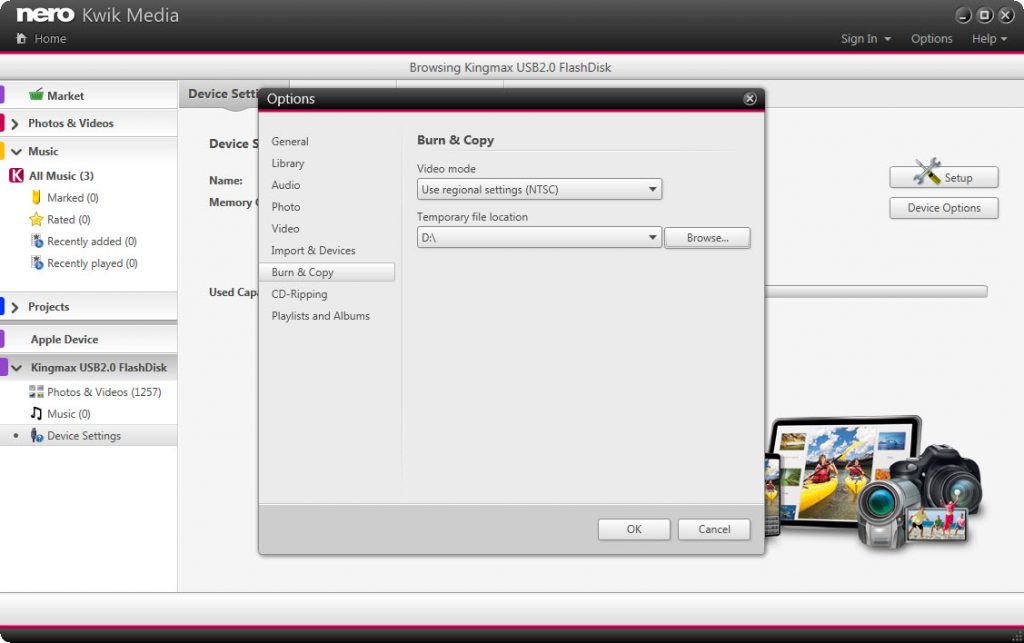1024x643 pixels.
Task: Select Import & Devices in Options list
Action: [x=313, y=251]
